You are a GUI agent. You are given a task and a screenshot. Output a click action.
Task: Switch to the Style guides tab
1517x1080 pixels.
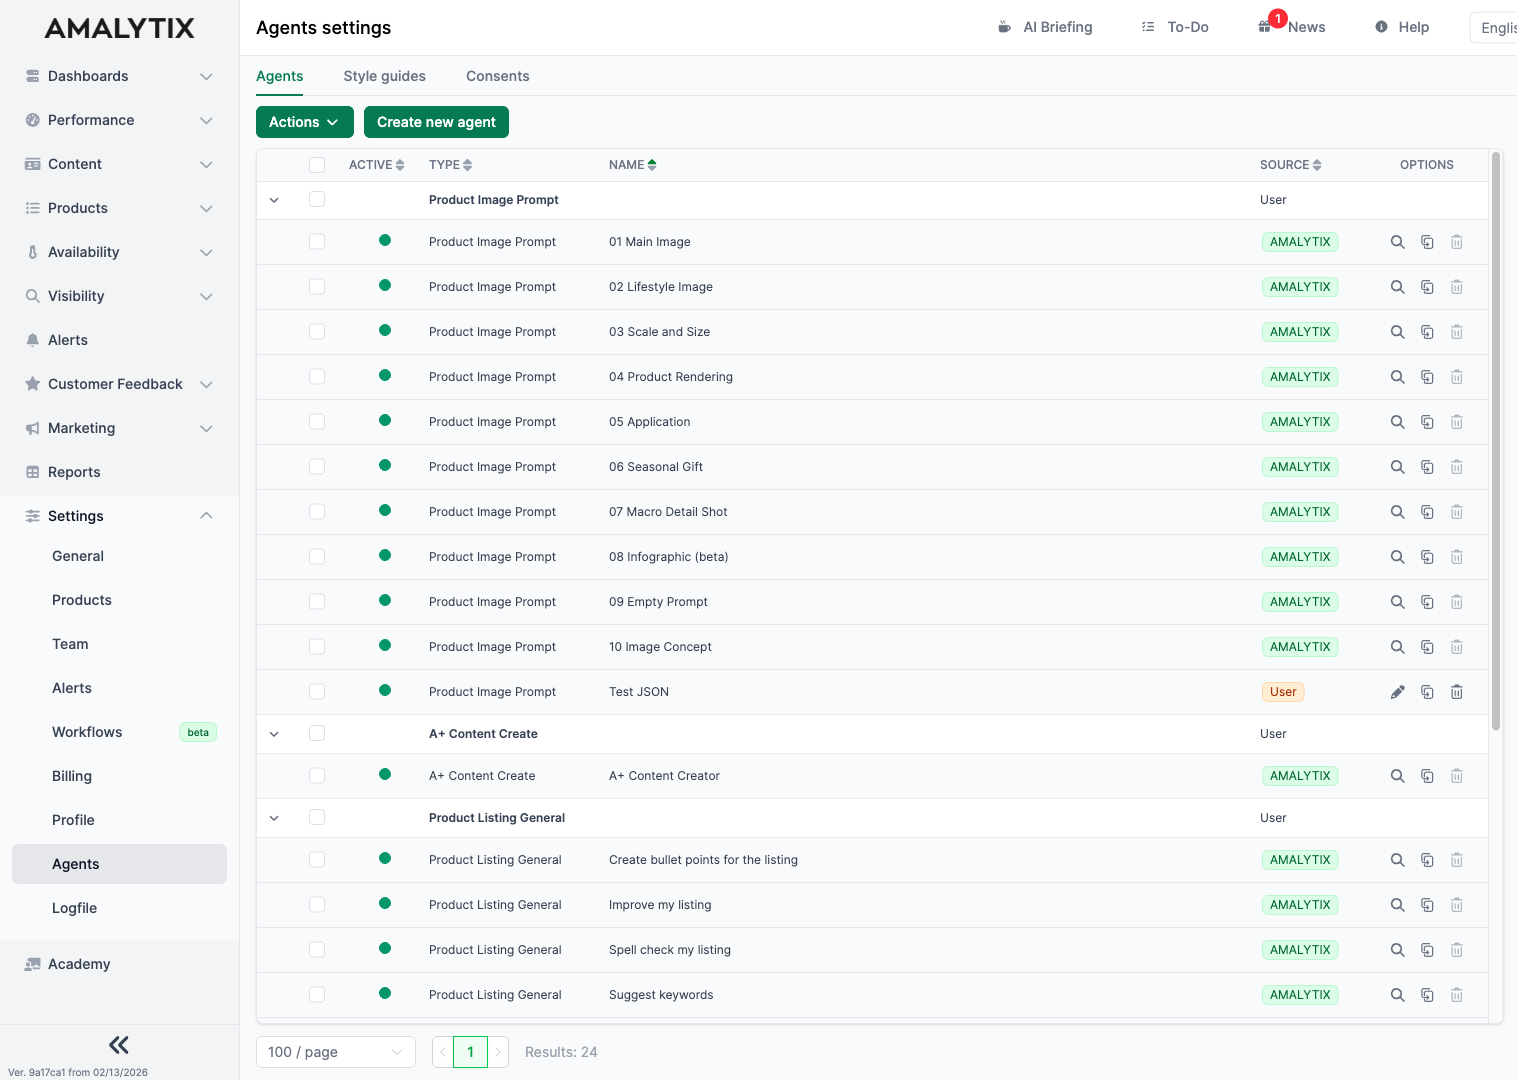(384, 76)
